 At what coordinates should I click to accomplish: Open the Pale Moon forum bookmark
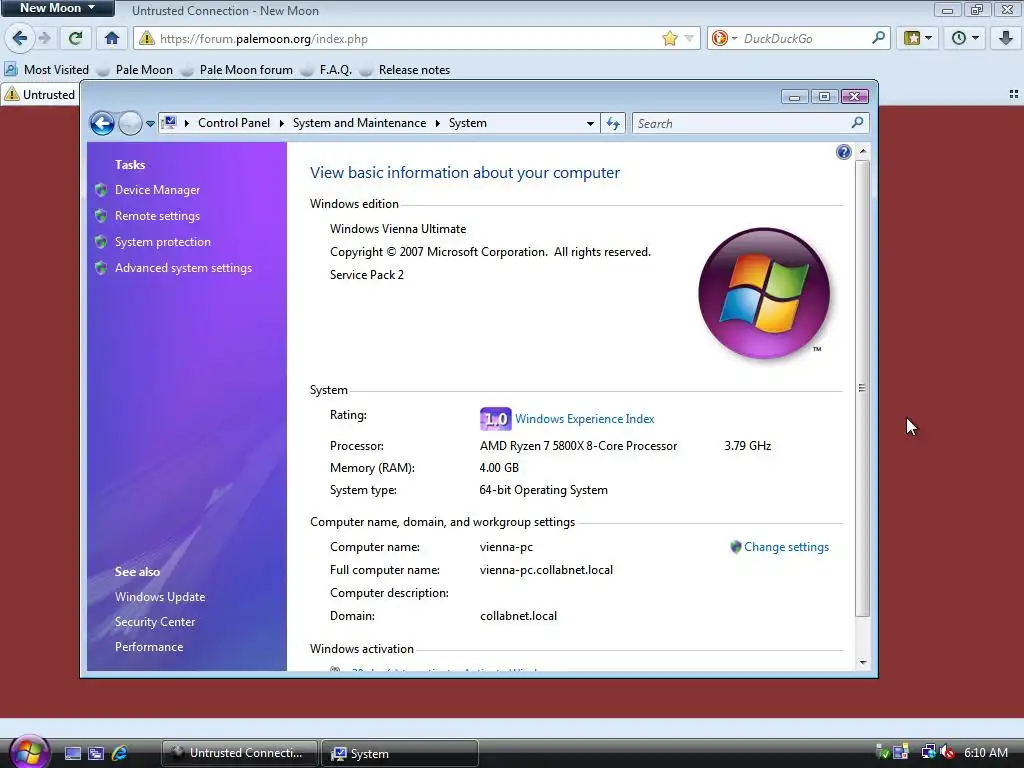[237, 70]
